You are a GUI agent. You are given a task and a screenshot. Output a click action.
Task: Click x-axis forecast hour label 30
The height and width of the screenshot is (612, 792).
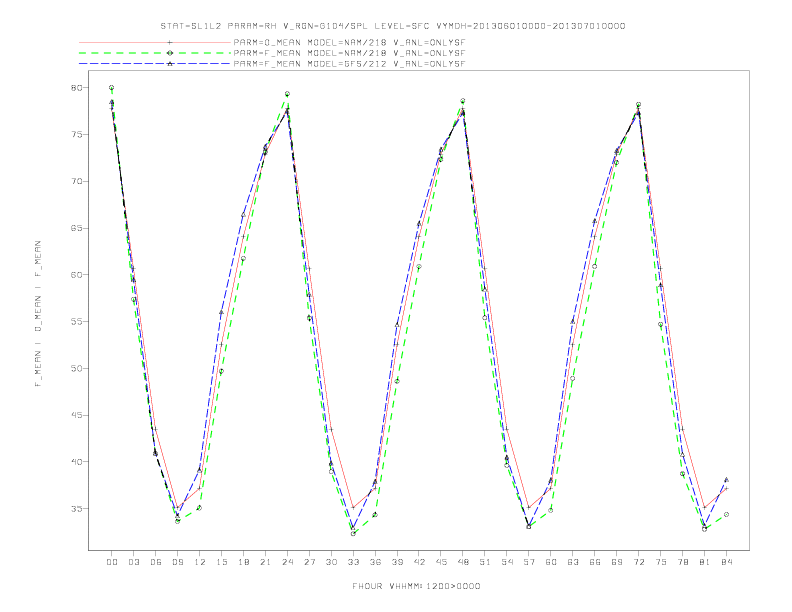[x=331, y=562]
